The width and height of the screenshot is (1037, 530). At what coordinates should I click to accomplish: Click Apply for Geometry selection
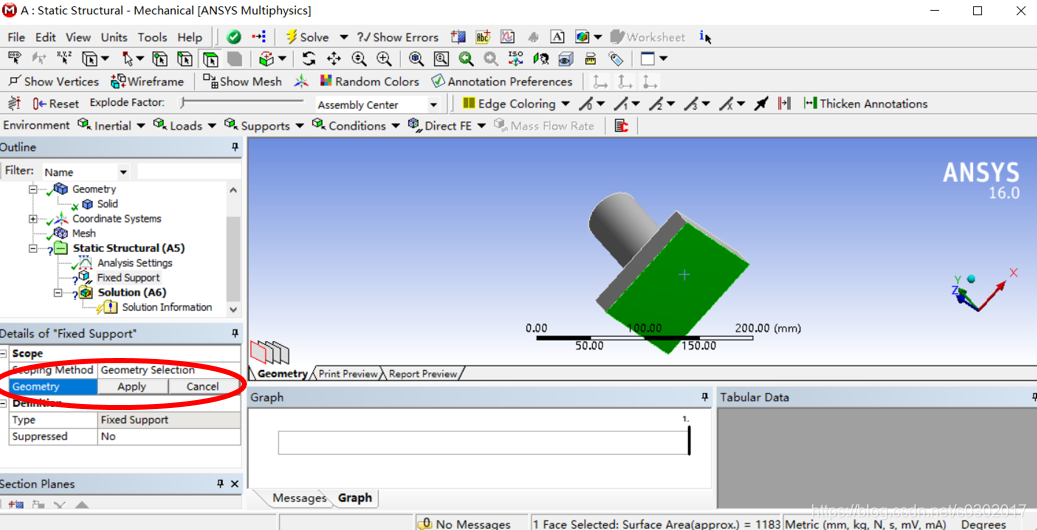click(132, 386)
